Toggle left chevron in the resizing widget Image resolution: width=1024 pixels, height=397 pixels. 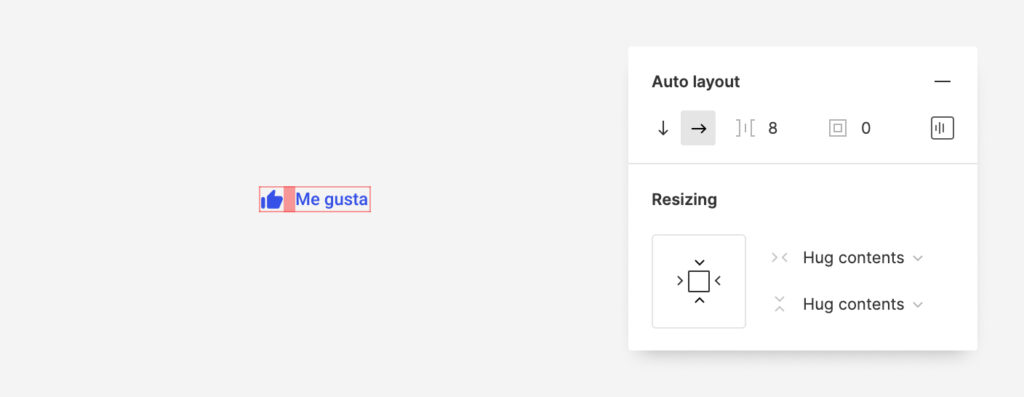click(680, 281)
